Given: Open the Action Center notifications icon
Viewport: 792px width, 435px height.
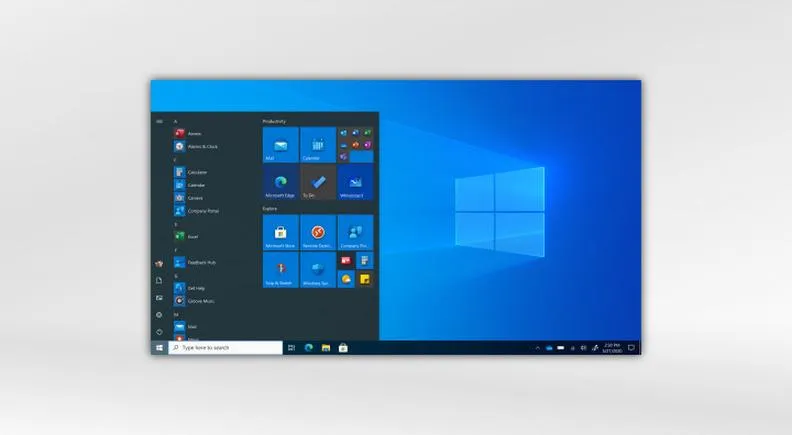Looking at the screenshot, I should pyautogui.click(x=631, y=348).
